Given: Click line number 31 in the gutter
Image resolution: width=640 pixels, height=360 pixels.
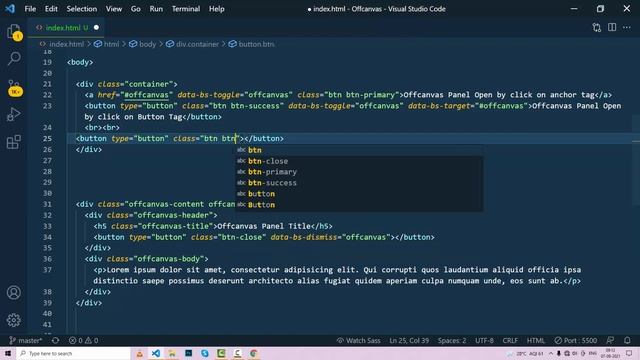Looking at the screenshot, I should [x=47, y=204].
